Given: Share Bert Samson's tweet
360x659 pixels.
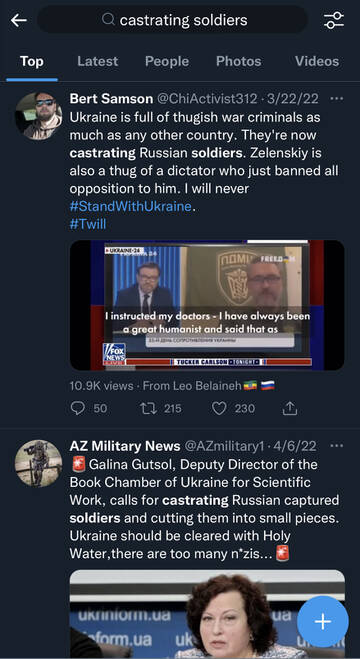Looking at the screenshot, I should coord(289,408).
